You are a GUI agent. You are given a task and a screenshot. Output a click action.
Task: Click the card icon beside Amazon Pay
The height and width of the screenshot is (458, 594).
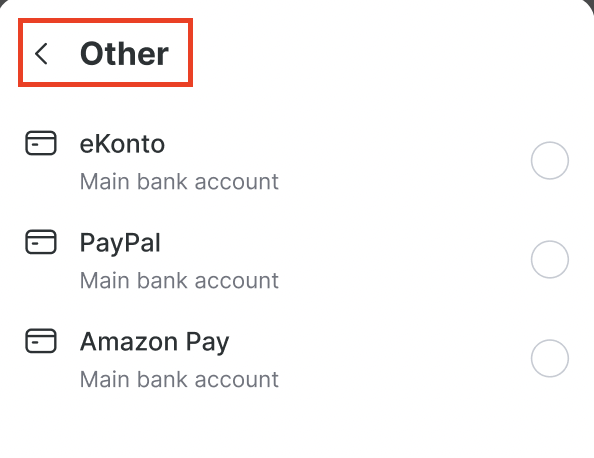[x=41, y=341]
